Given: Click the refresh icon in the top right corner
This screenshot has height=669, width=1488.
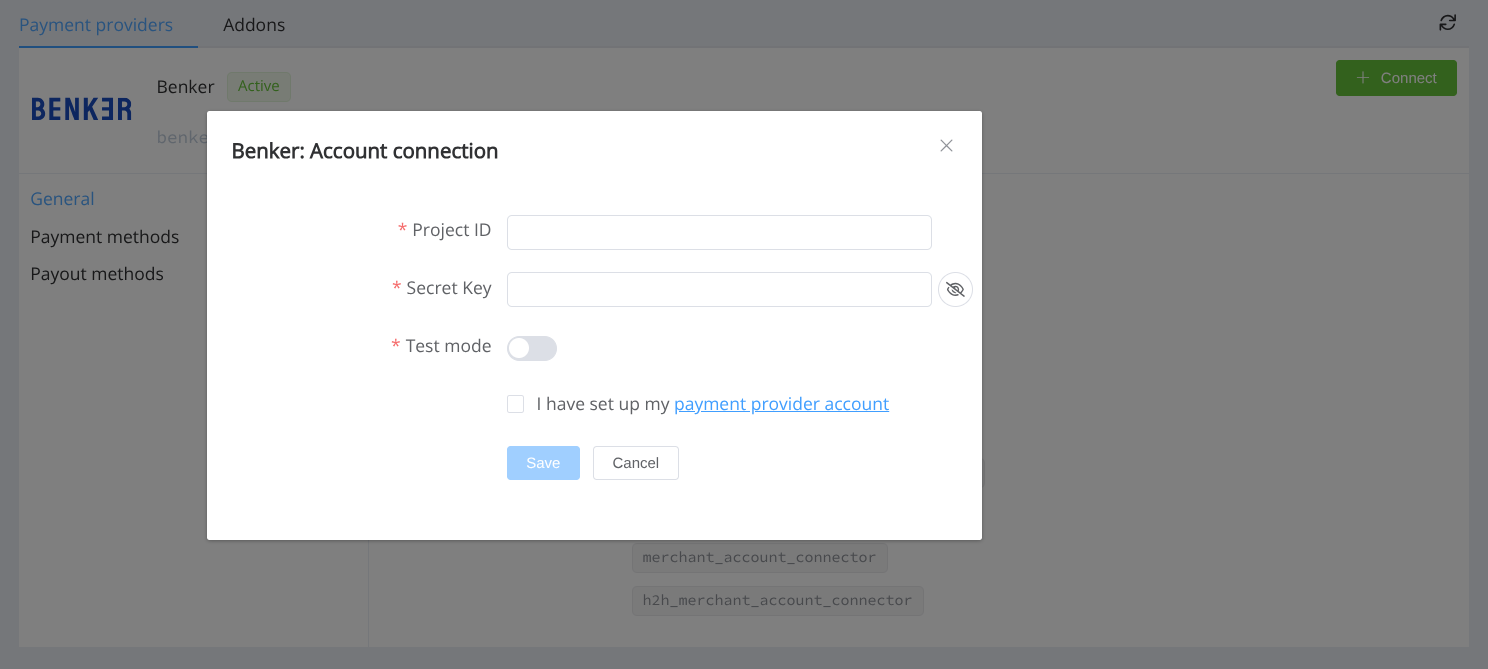Looking at the screenshot, I should (1447, 22).
